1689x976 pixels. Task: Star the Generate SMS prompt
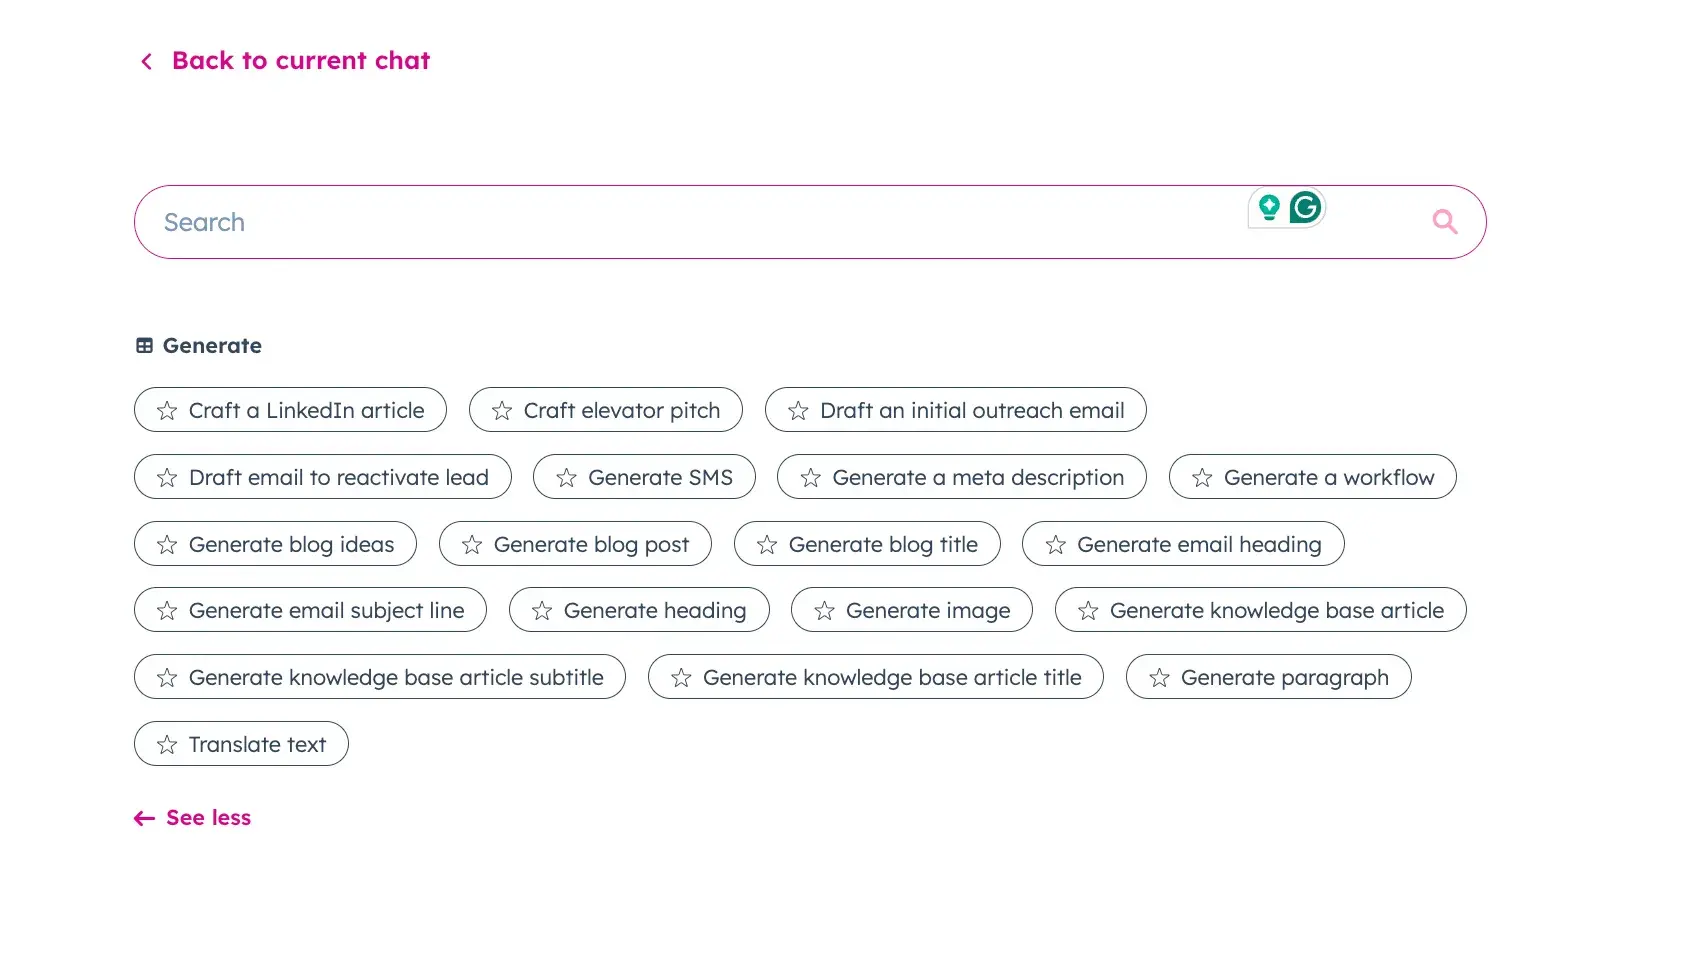(567, 478)
